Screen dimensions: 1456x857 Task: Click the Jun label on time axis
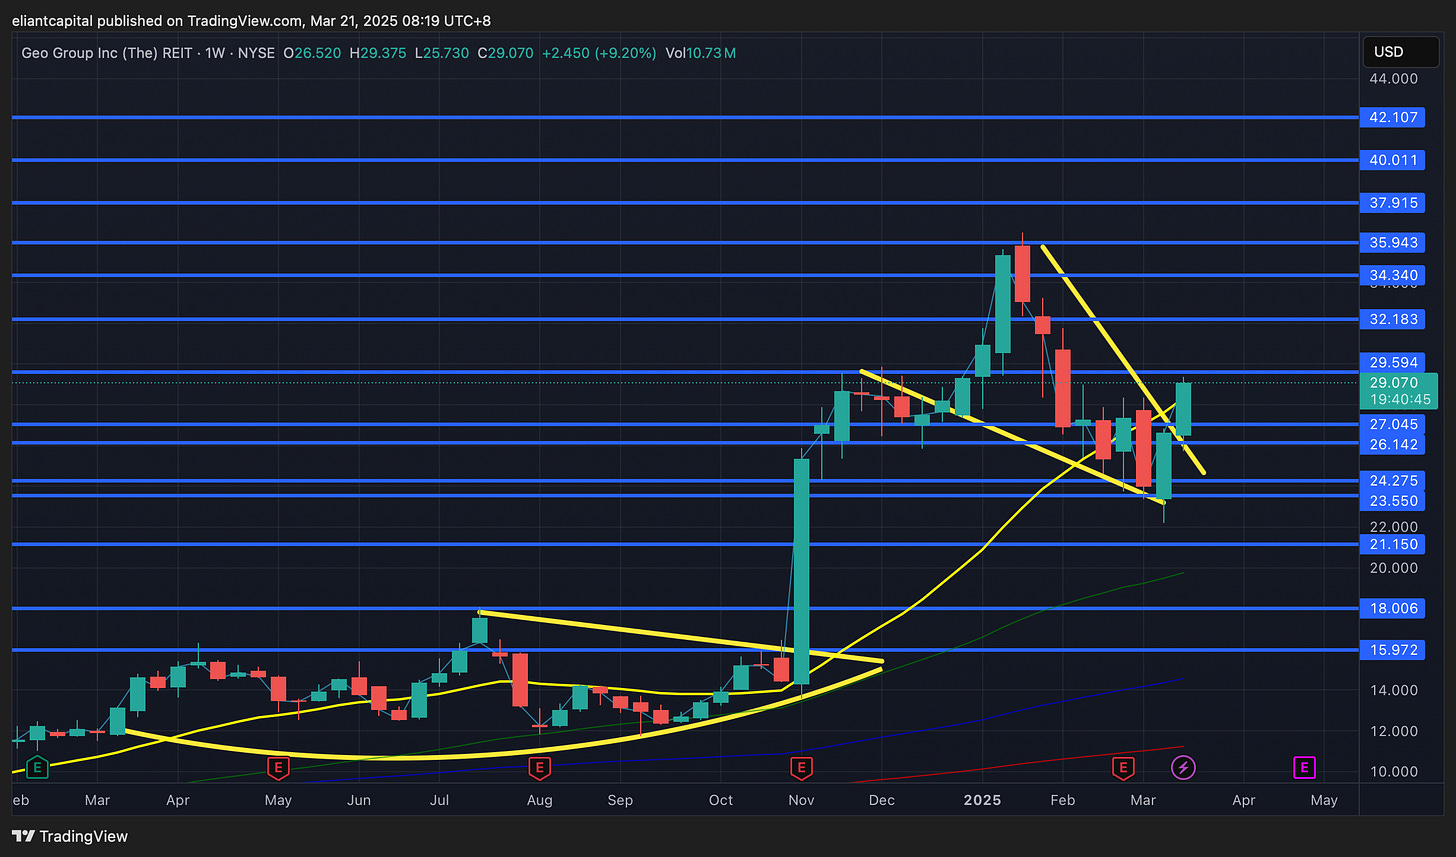(359, 800)
